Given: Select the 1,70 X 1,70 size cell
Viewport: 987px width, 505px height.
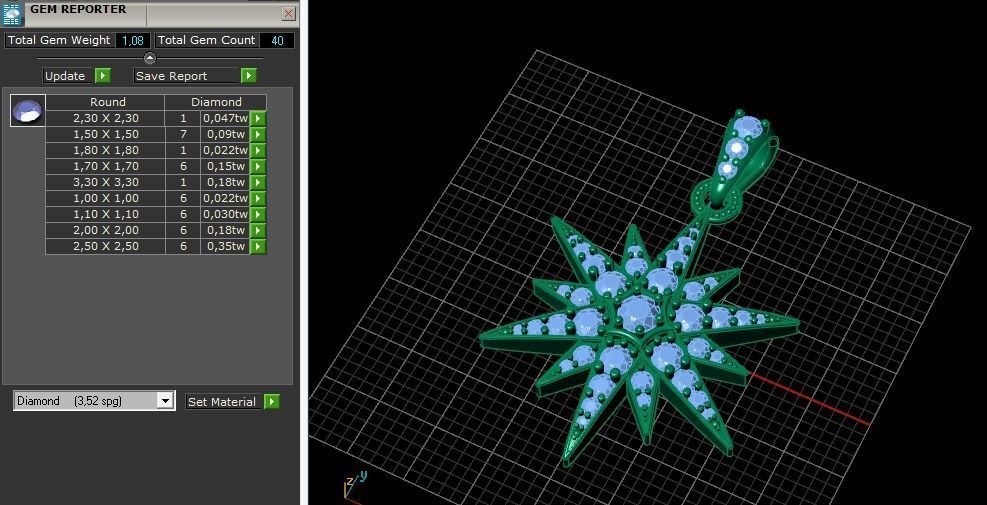Looking at the screenshot, I should tap(106, 166).
